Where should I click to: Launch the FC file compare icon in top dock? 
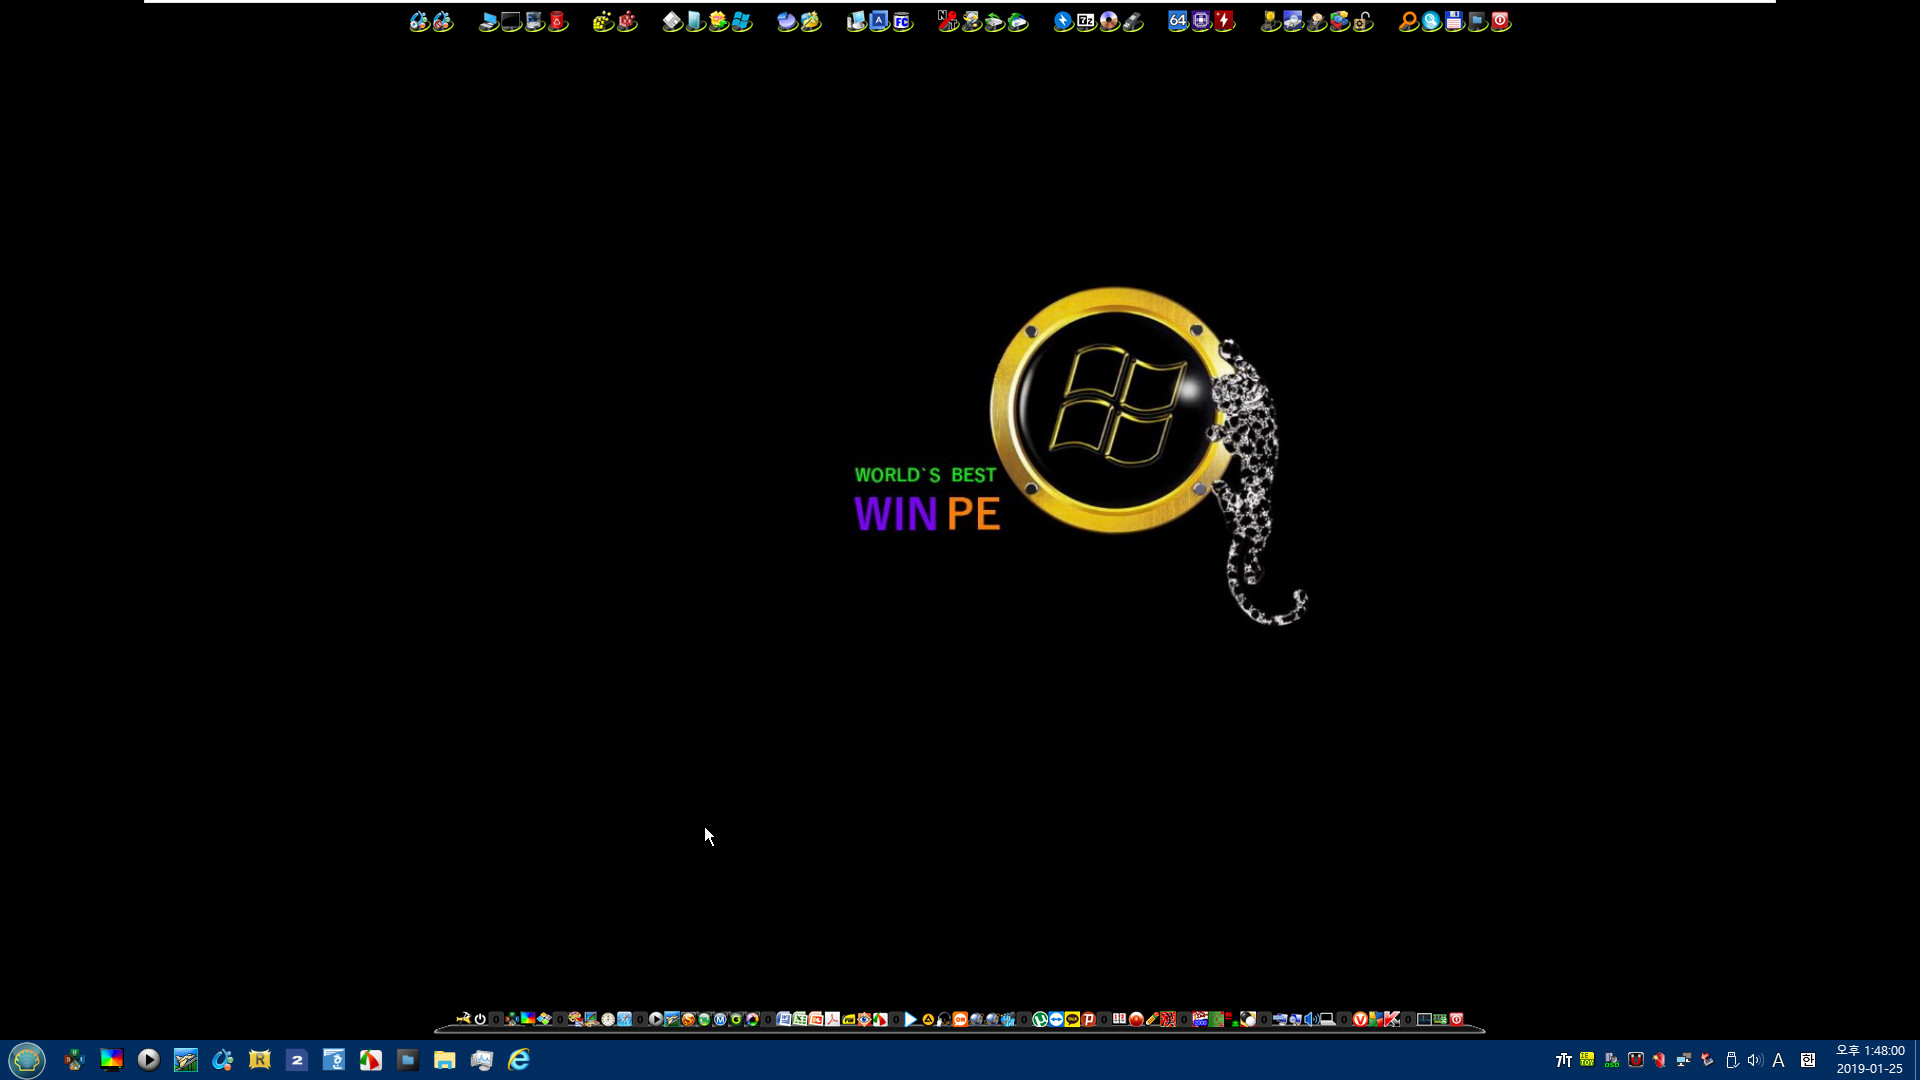tap(902, 21)
